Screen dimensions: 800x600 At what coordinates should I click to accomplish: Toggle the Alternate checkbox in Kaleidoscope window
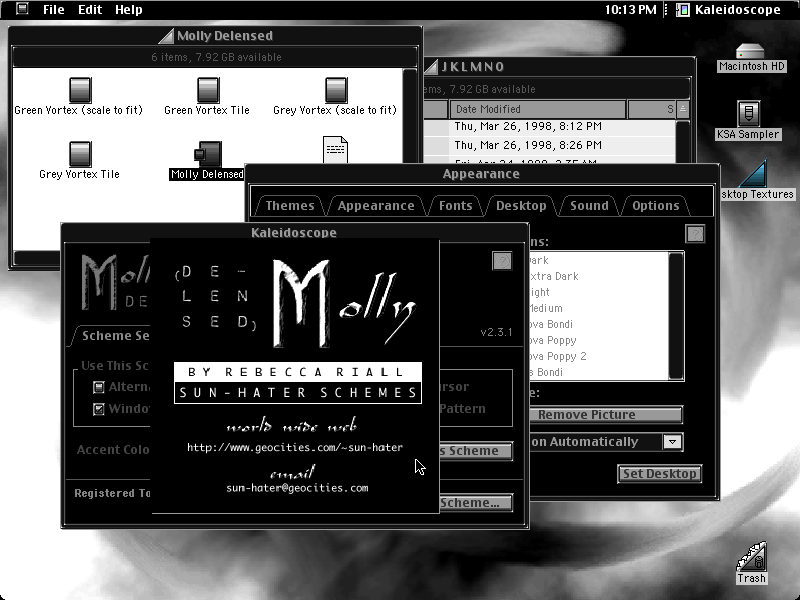click(99, 387)
